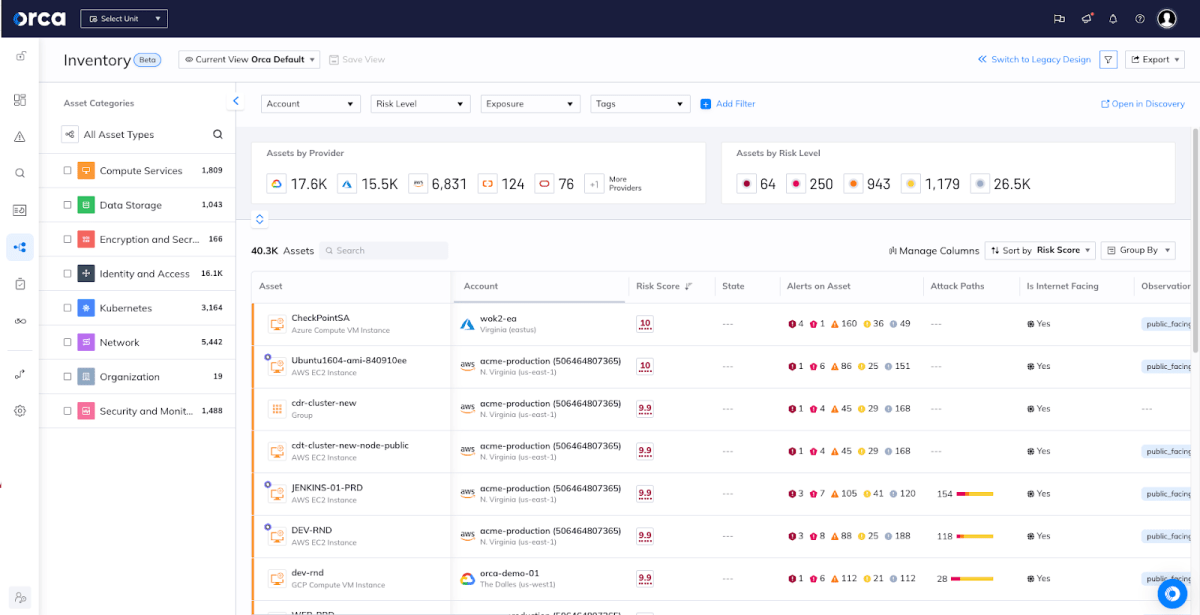The height and width of the screenshot is (615, 1200).
Task: Click the Risk Score column sort icon
Action: (688, 286)
